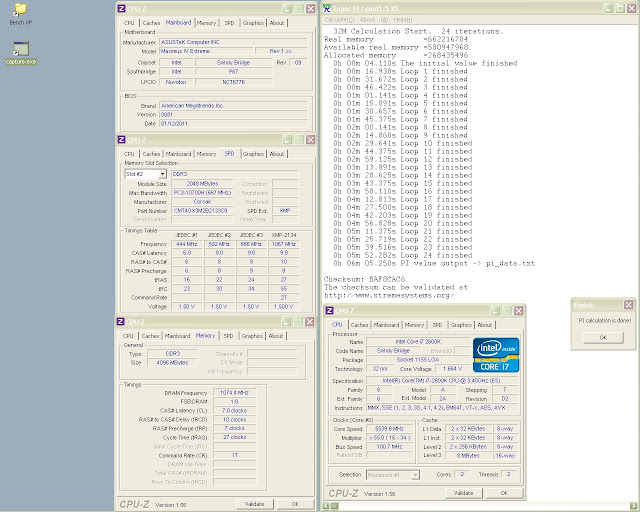Click the Intel Core i7 logo badge
Screen dimensions: 640x512
tap(496, 355)
